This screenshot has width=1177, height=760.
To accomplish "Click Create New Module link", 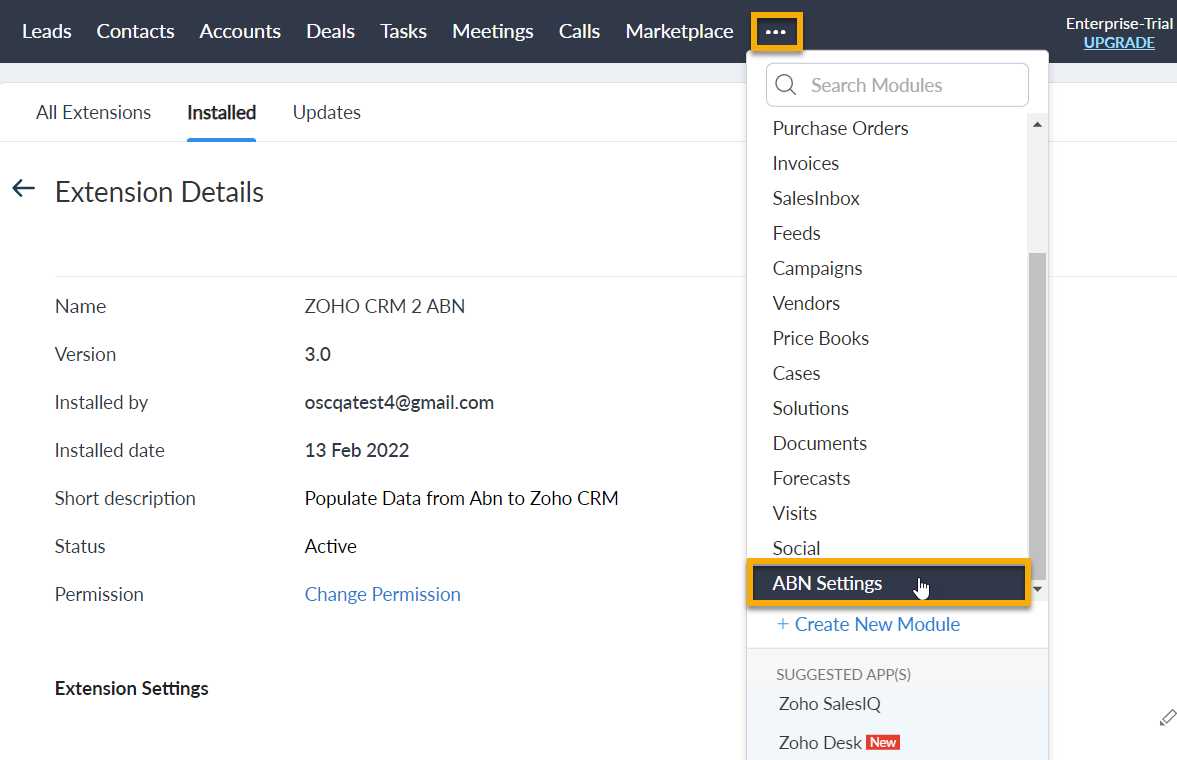I will coord(867,625).
